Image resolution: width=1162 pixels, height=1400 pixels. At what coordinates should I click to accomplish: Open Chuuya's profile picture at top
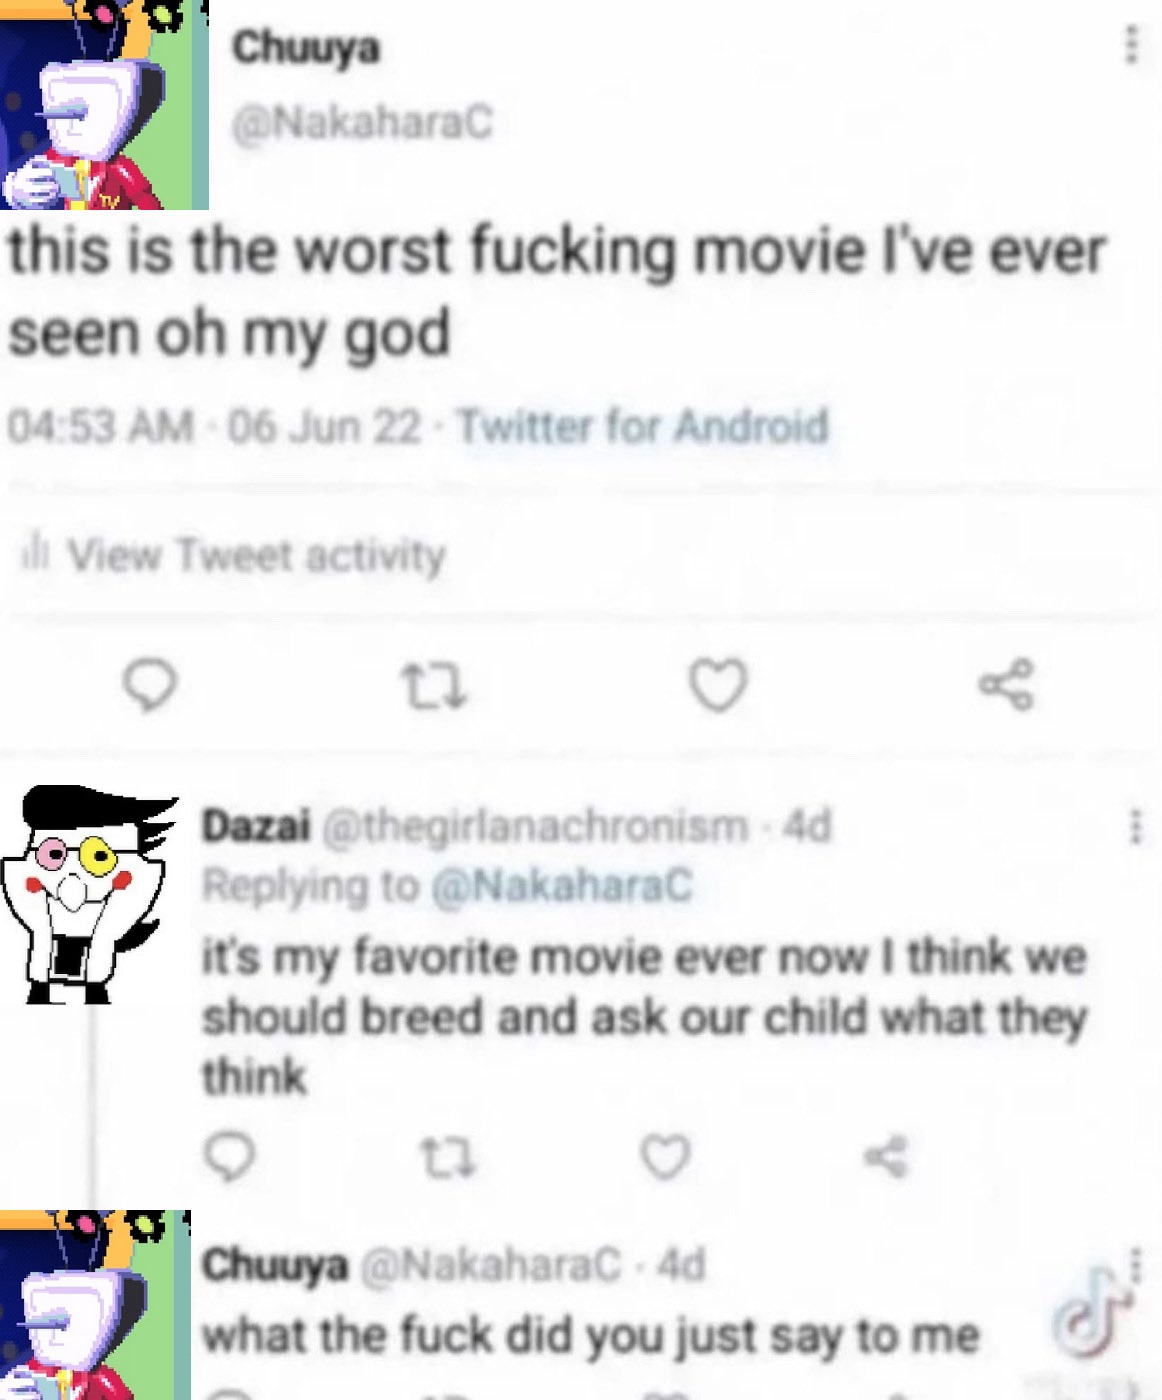(104, 104)
